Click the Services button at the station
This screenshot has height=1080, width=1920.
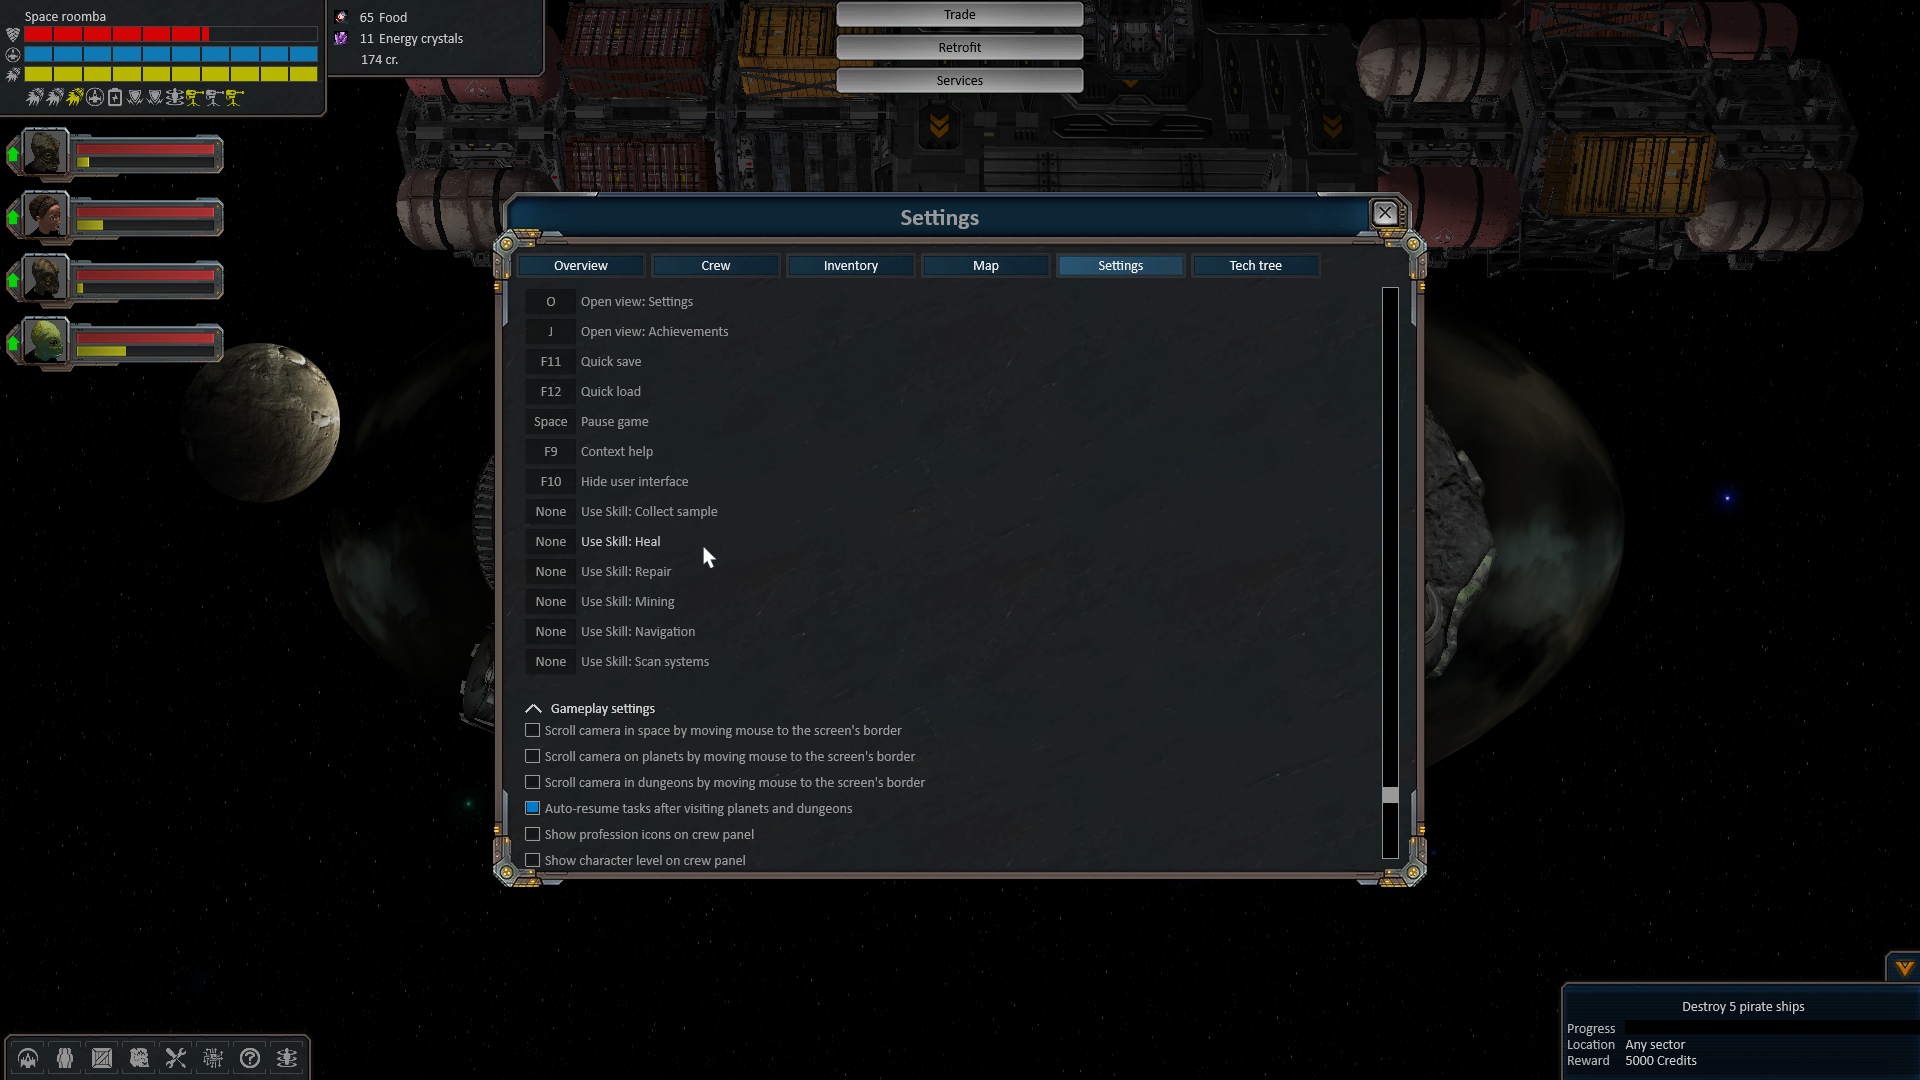pos(959,79)
